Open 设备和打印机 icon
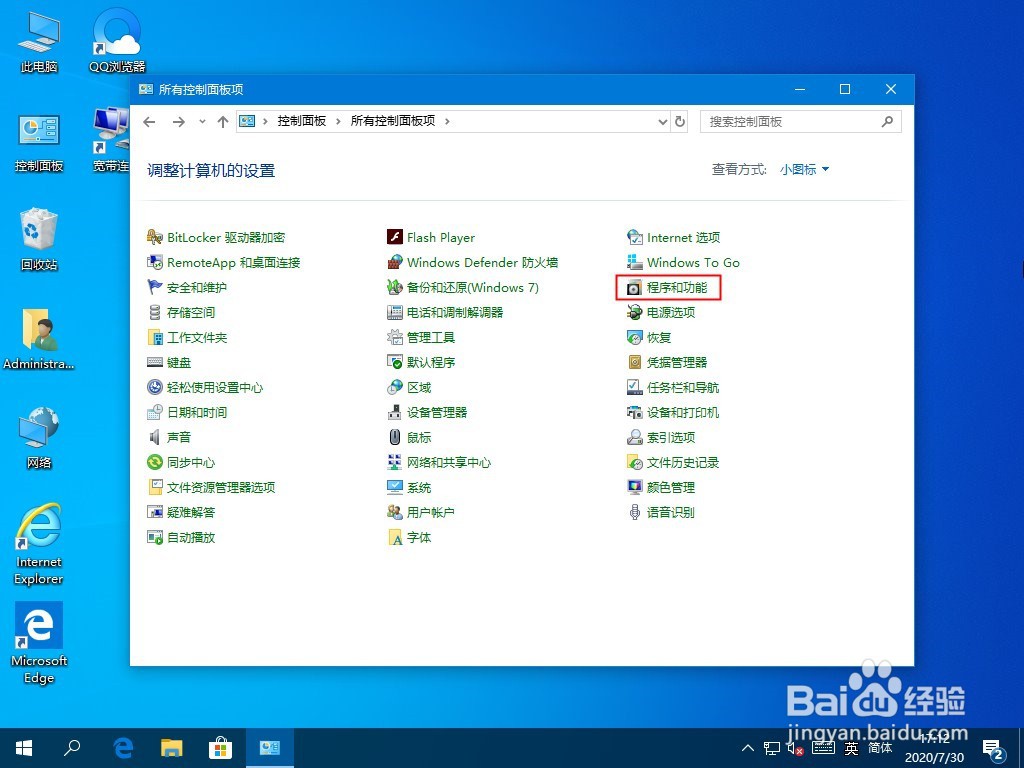The width and height of the screenshot is (1024, 768). click(634, 412)
